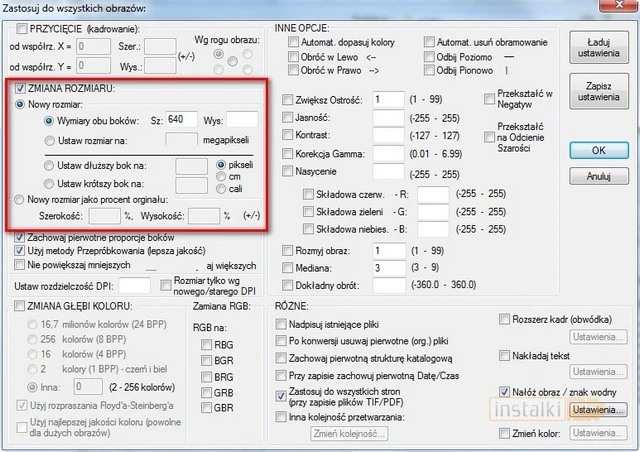Screen dimensions: 640x452
Task: Tick the Odbij Poziomo checkbox
Action: coord(430,57)
